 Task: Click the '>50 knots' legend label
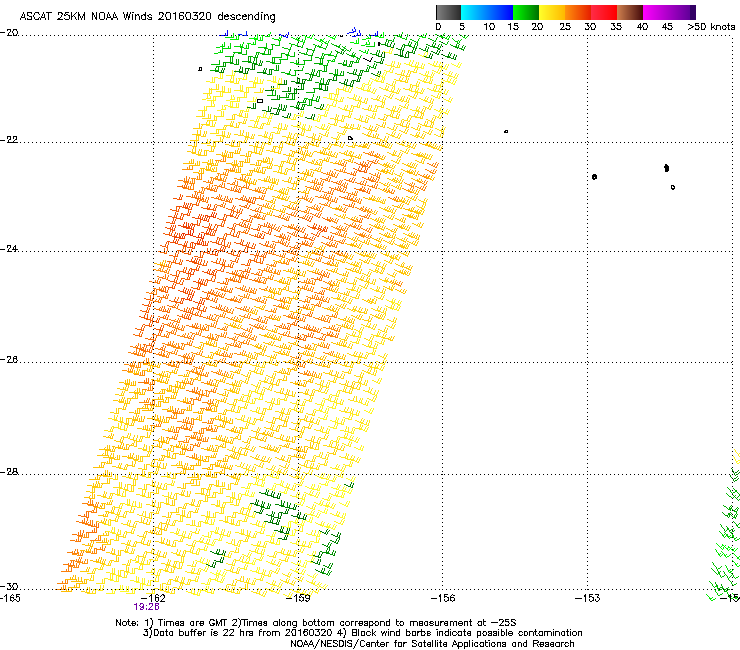click(x=711, y=27)
